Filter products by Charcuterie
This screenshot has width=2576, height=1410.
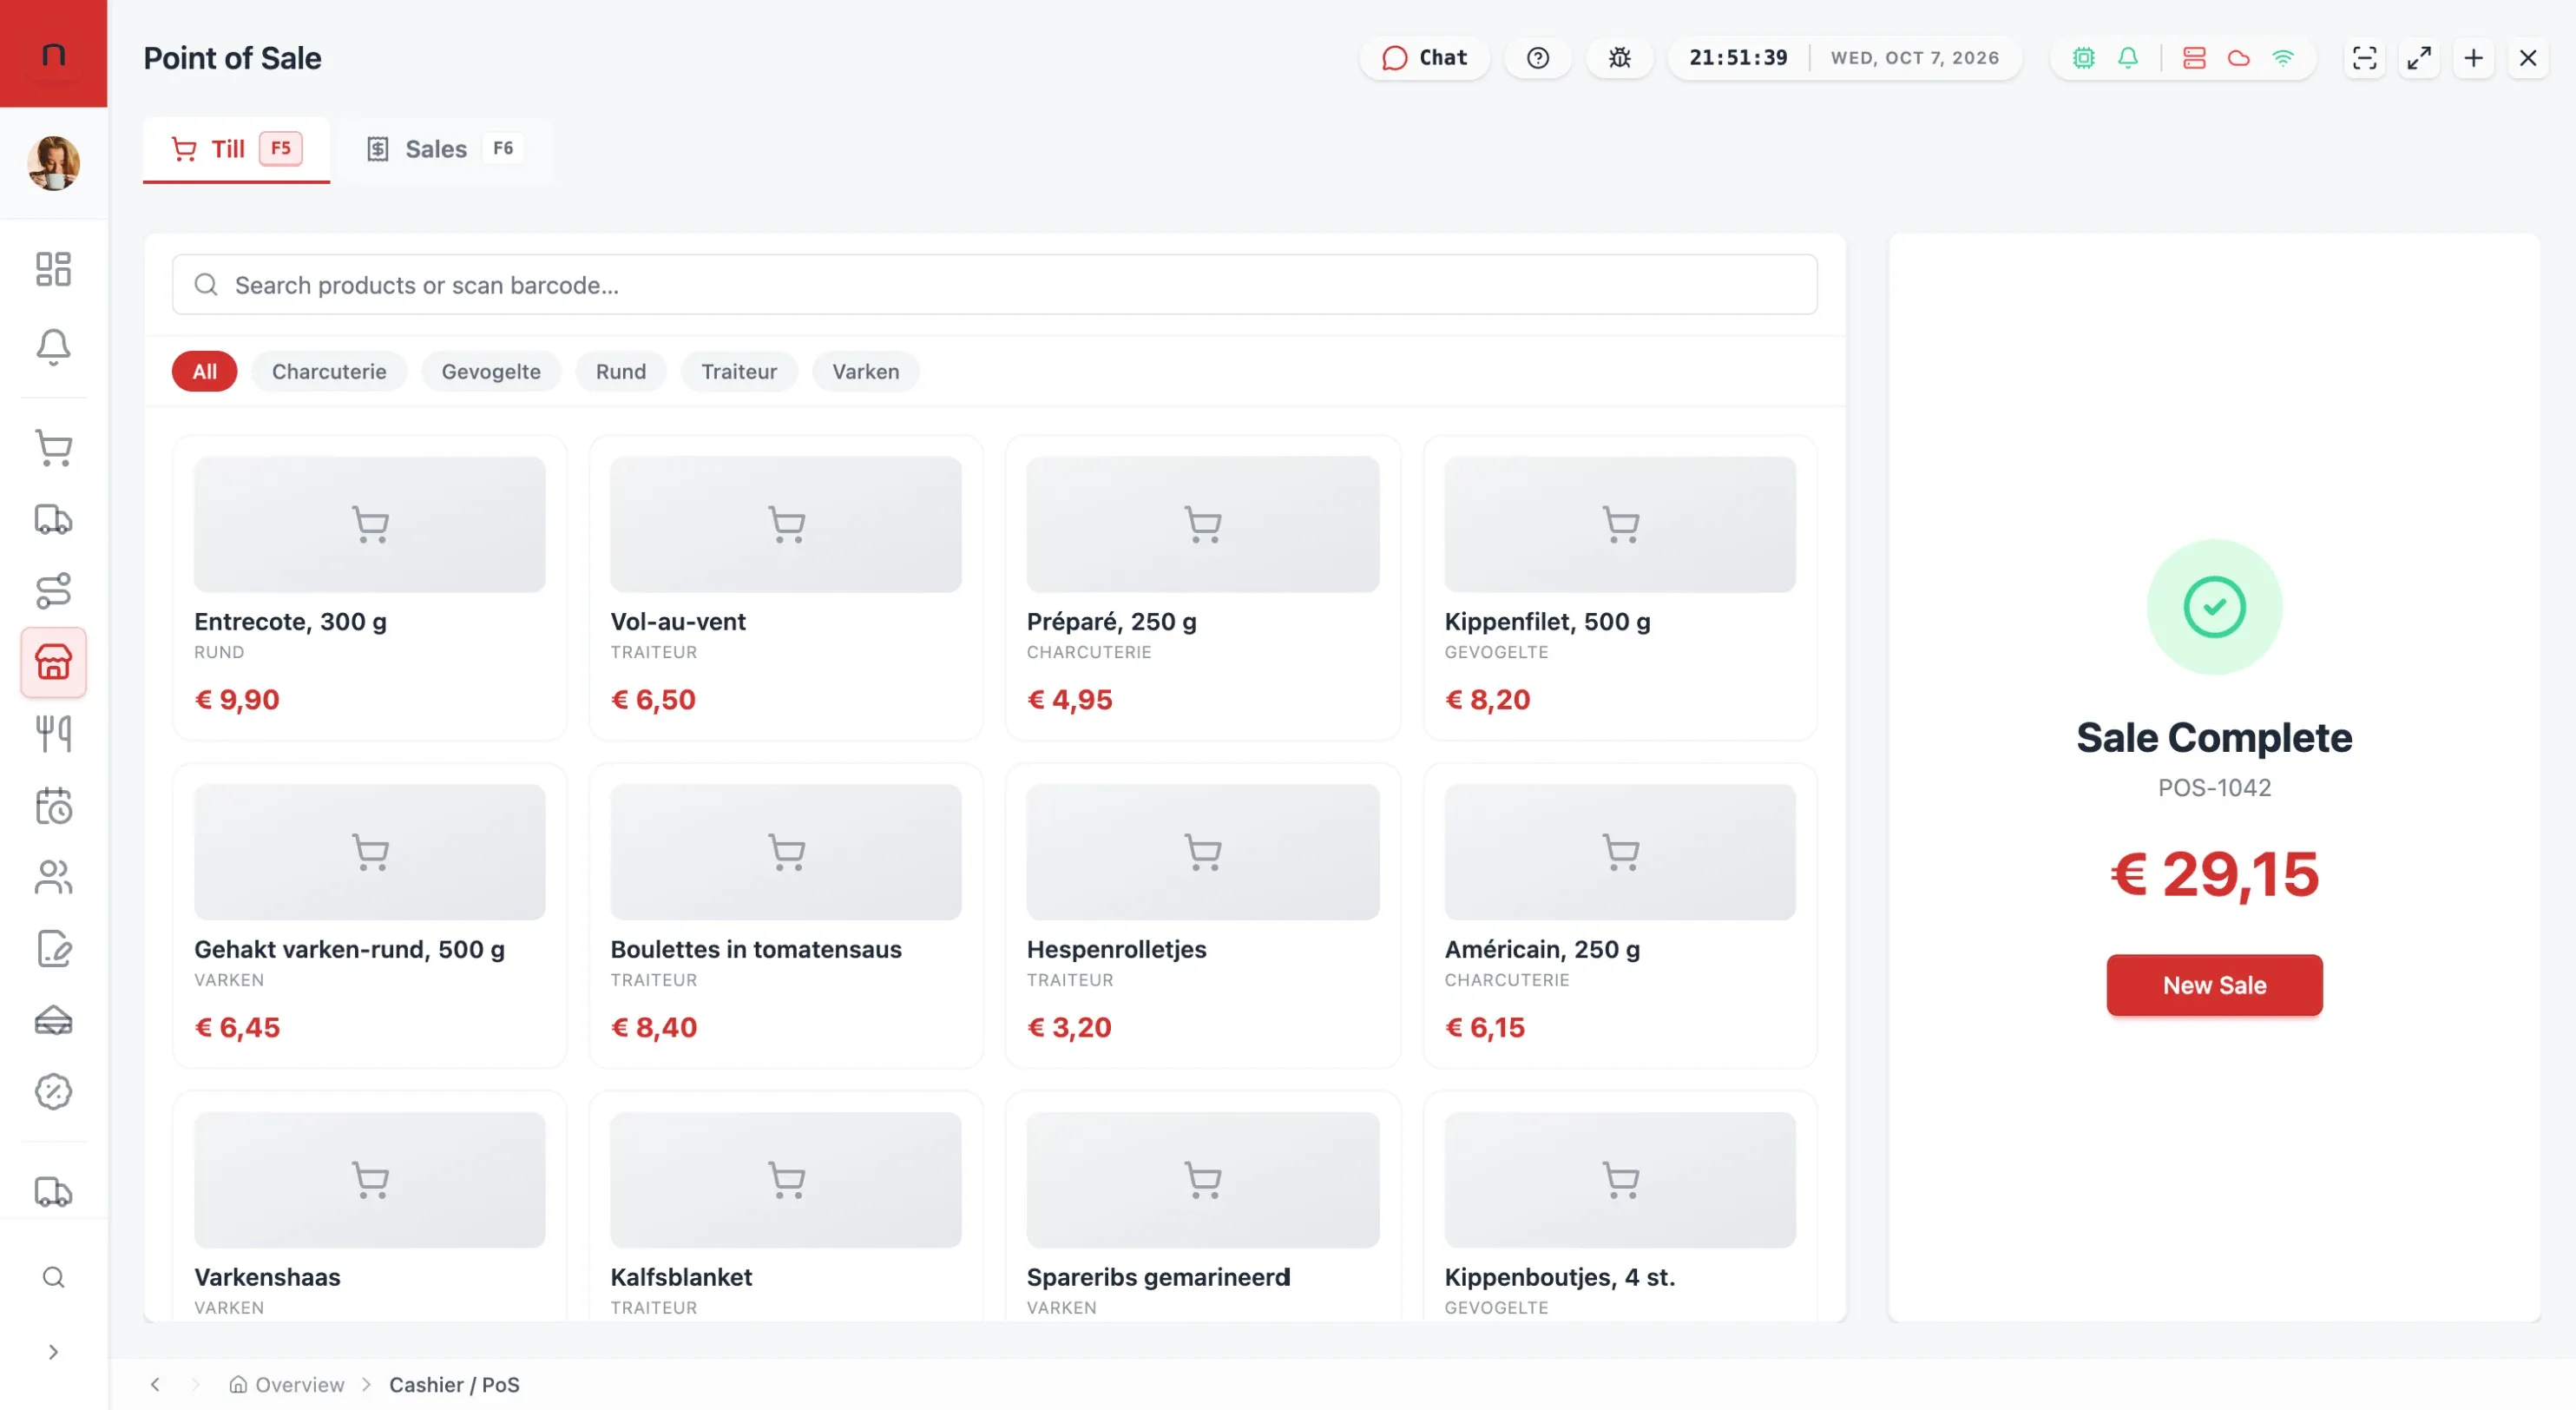(329, 371)
